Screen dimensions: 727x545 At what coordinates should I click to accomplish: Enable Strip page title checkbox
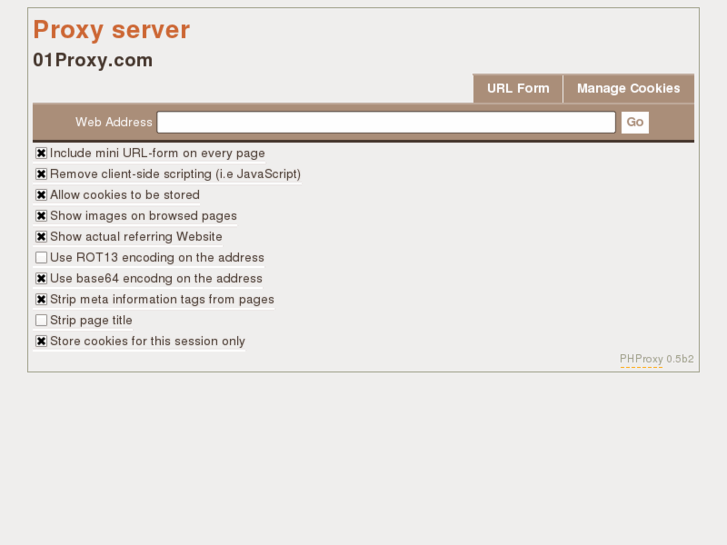(41, 320)
